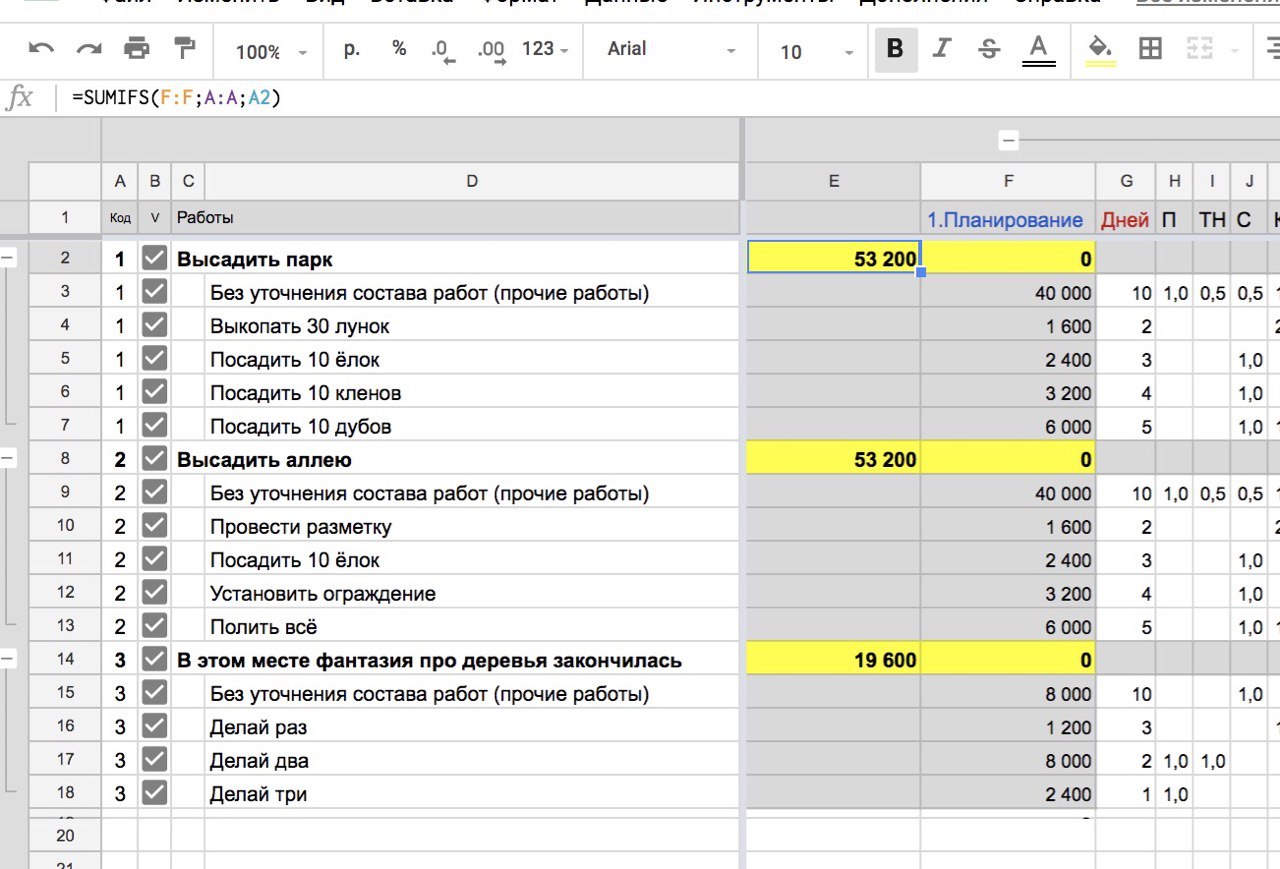This screenshot has height=869, width=1280.
Task: Increase decimal places
Action: [491, 50]
